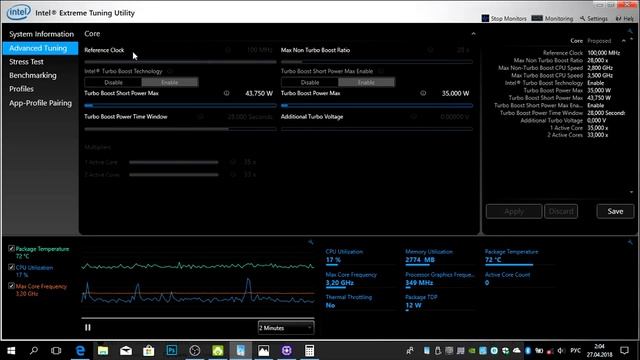Click info icon next to Reference Clock

tap(228, 50)
